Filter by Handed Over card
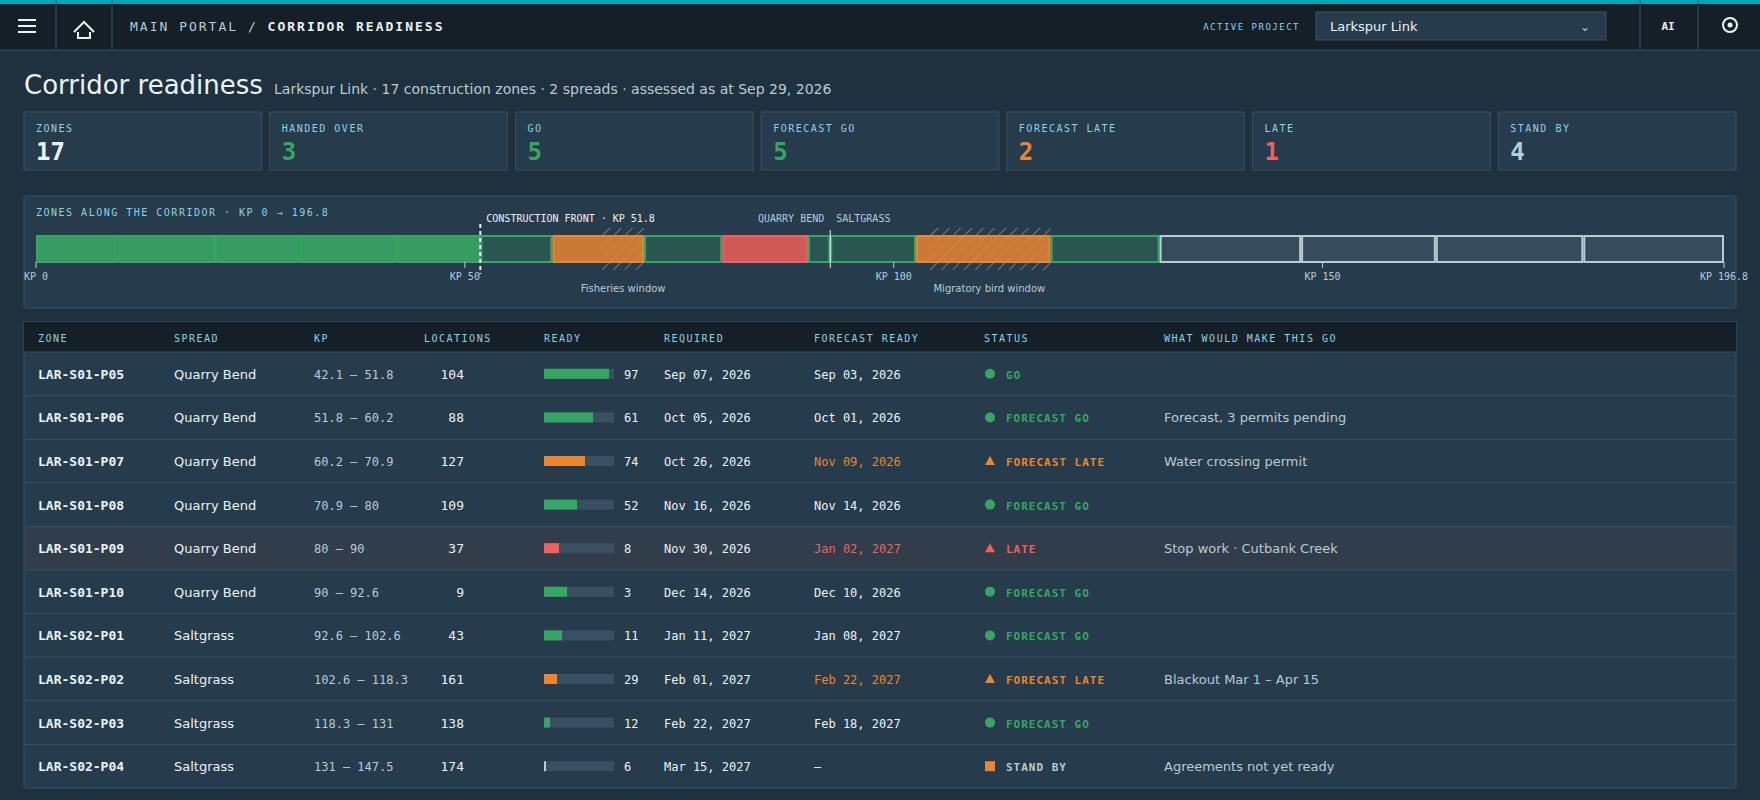This screenshot has height=800, width=1760. click(388, 141)
